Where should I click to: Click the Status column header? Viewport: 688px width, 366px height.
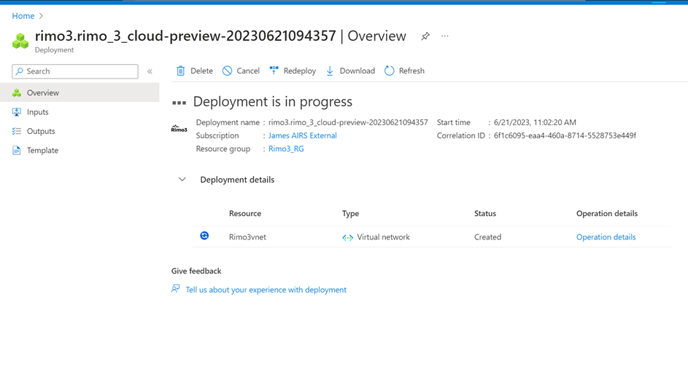485,214
